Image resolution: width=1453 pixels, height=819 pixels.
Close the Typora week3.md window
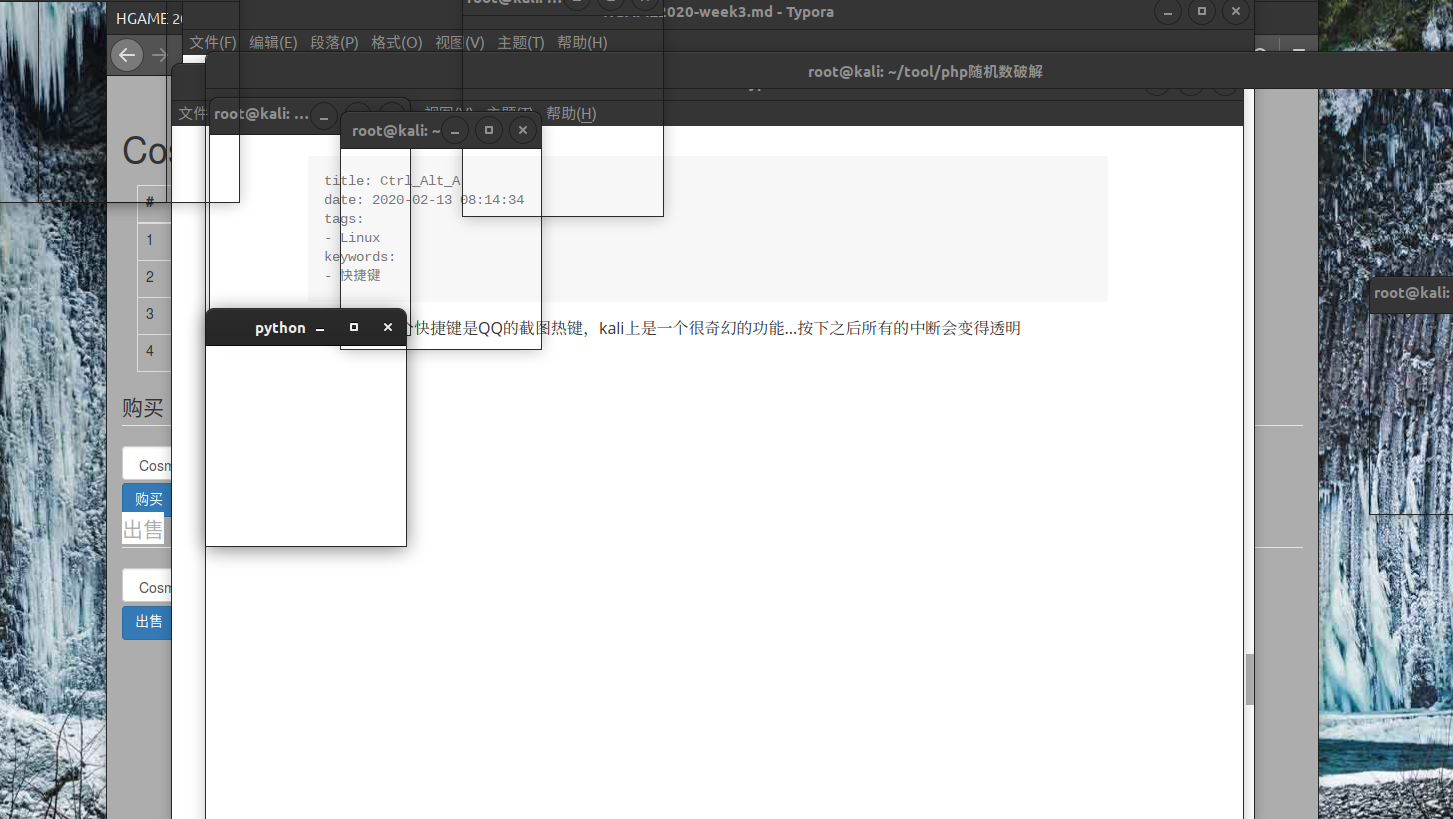click(1236, 12)
